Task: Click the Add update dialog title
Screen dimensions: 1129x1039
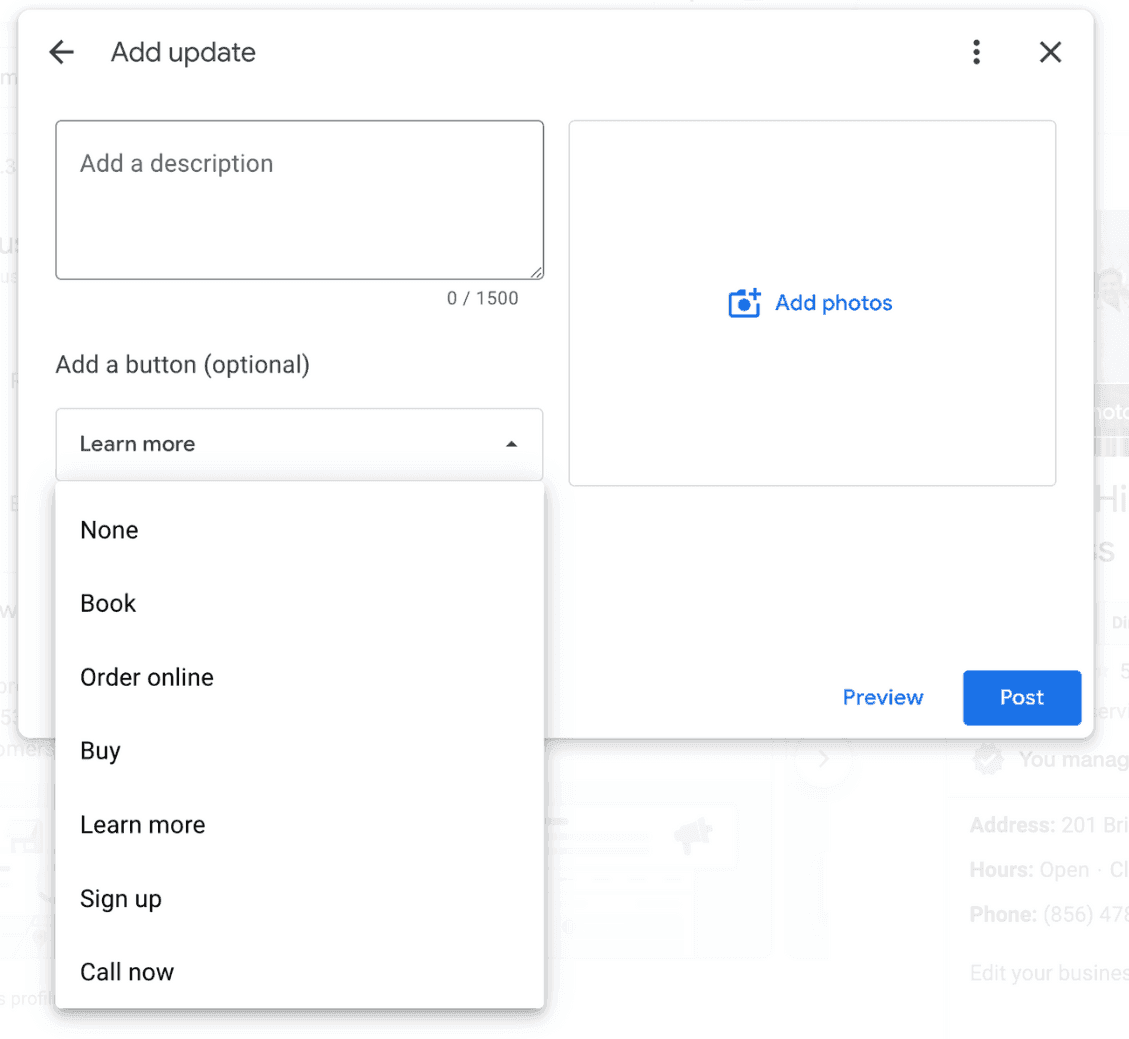Action: [183, 53]
